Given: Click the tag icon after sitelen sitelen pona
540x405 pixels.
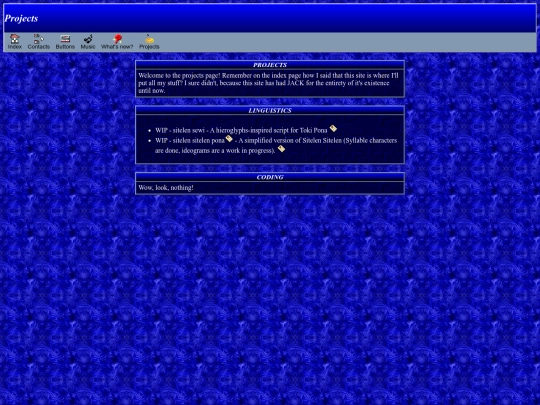Looking at the screenshot, I should [229, 138].
